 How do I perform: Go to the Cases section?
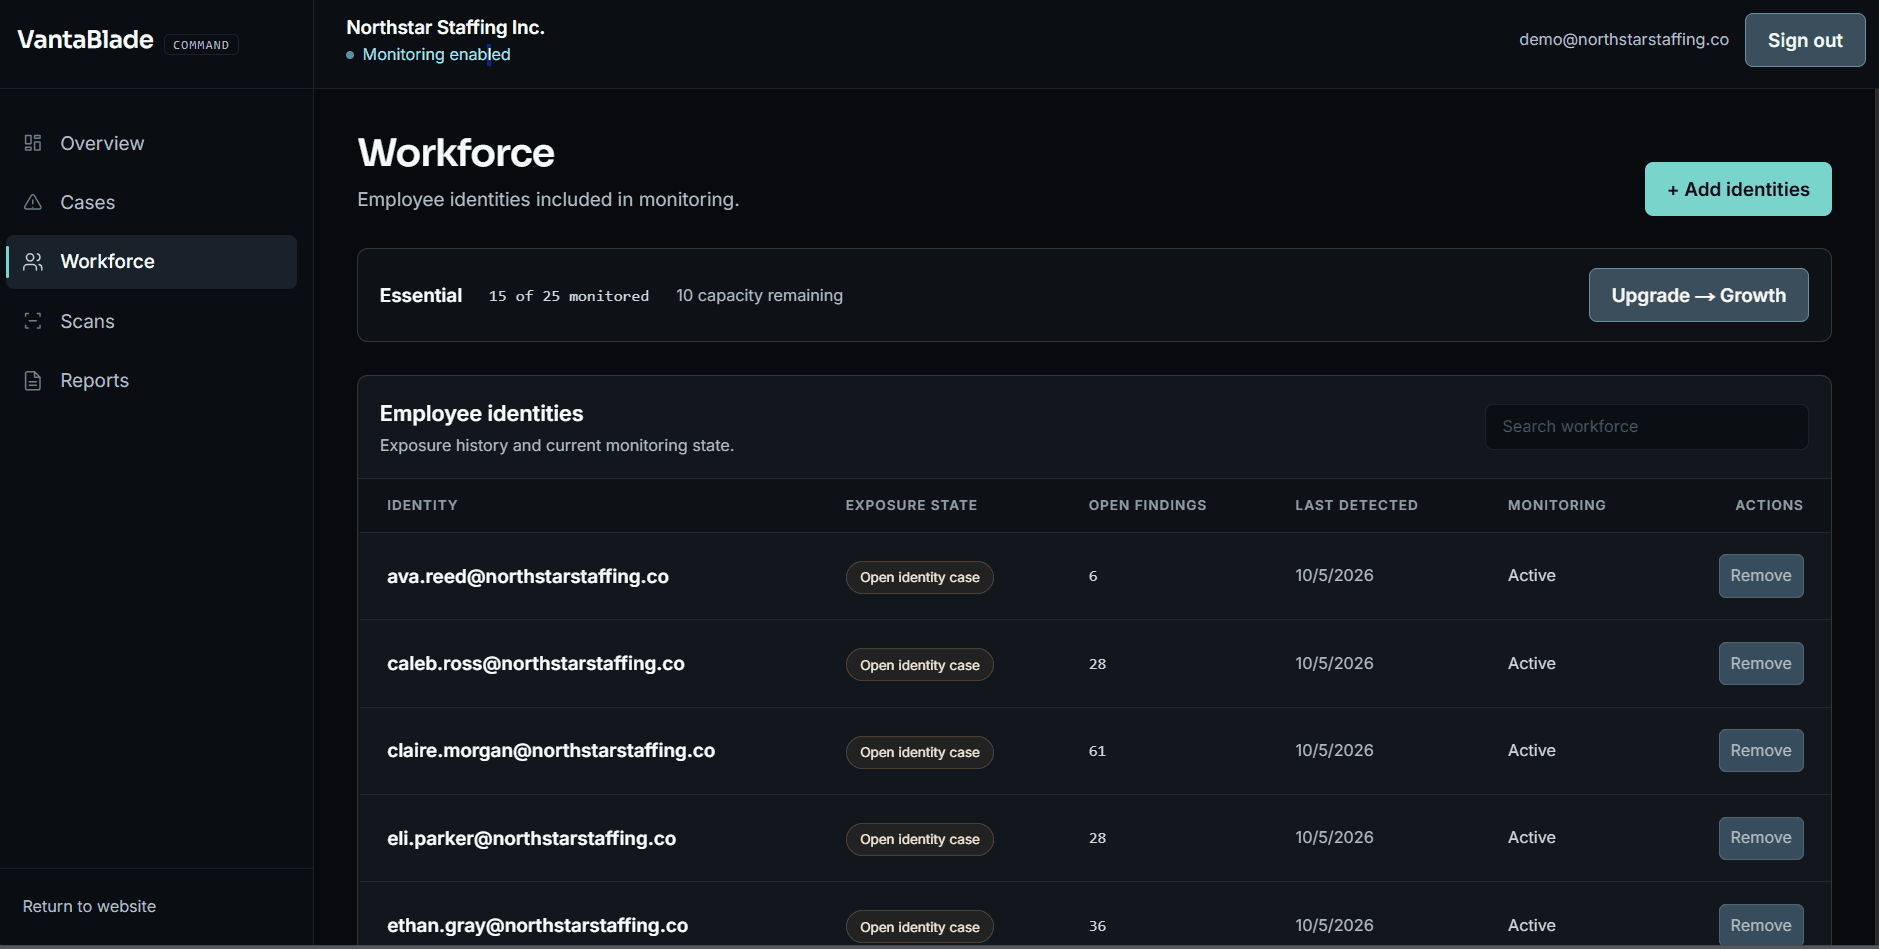tap(151, 202)
